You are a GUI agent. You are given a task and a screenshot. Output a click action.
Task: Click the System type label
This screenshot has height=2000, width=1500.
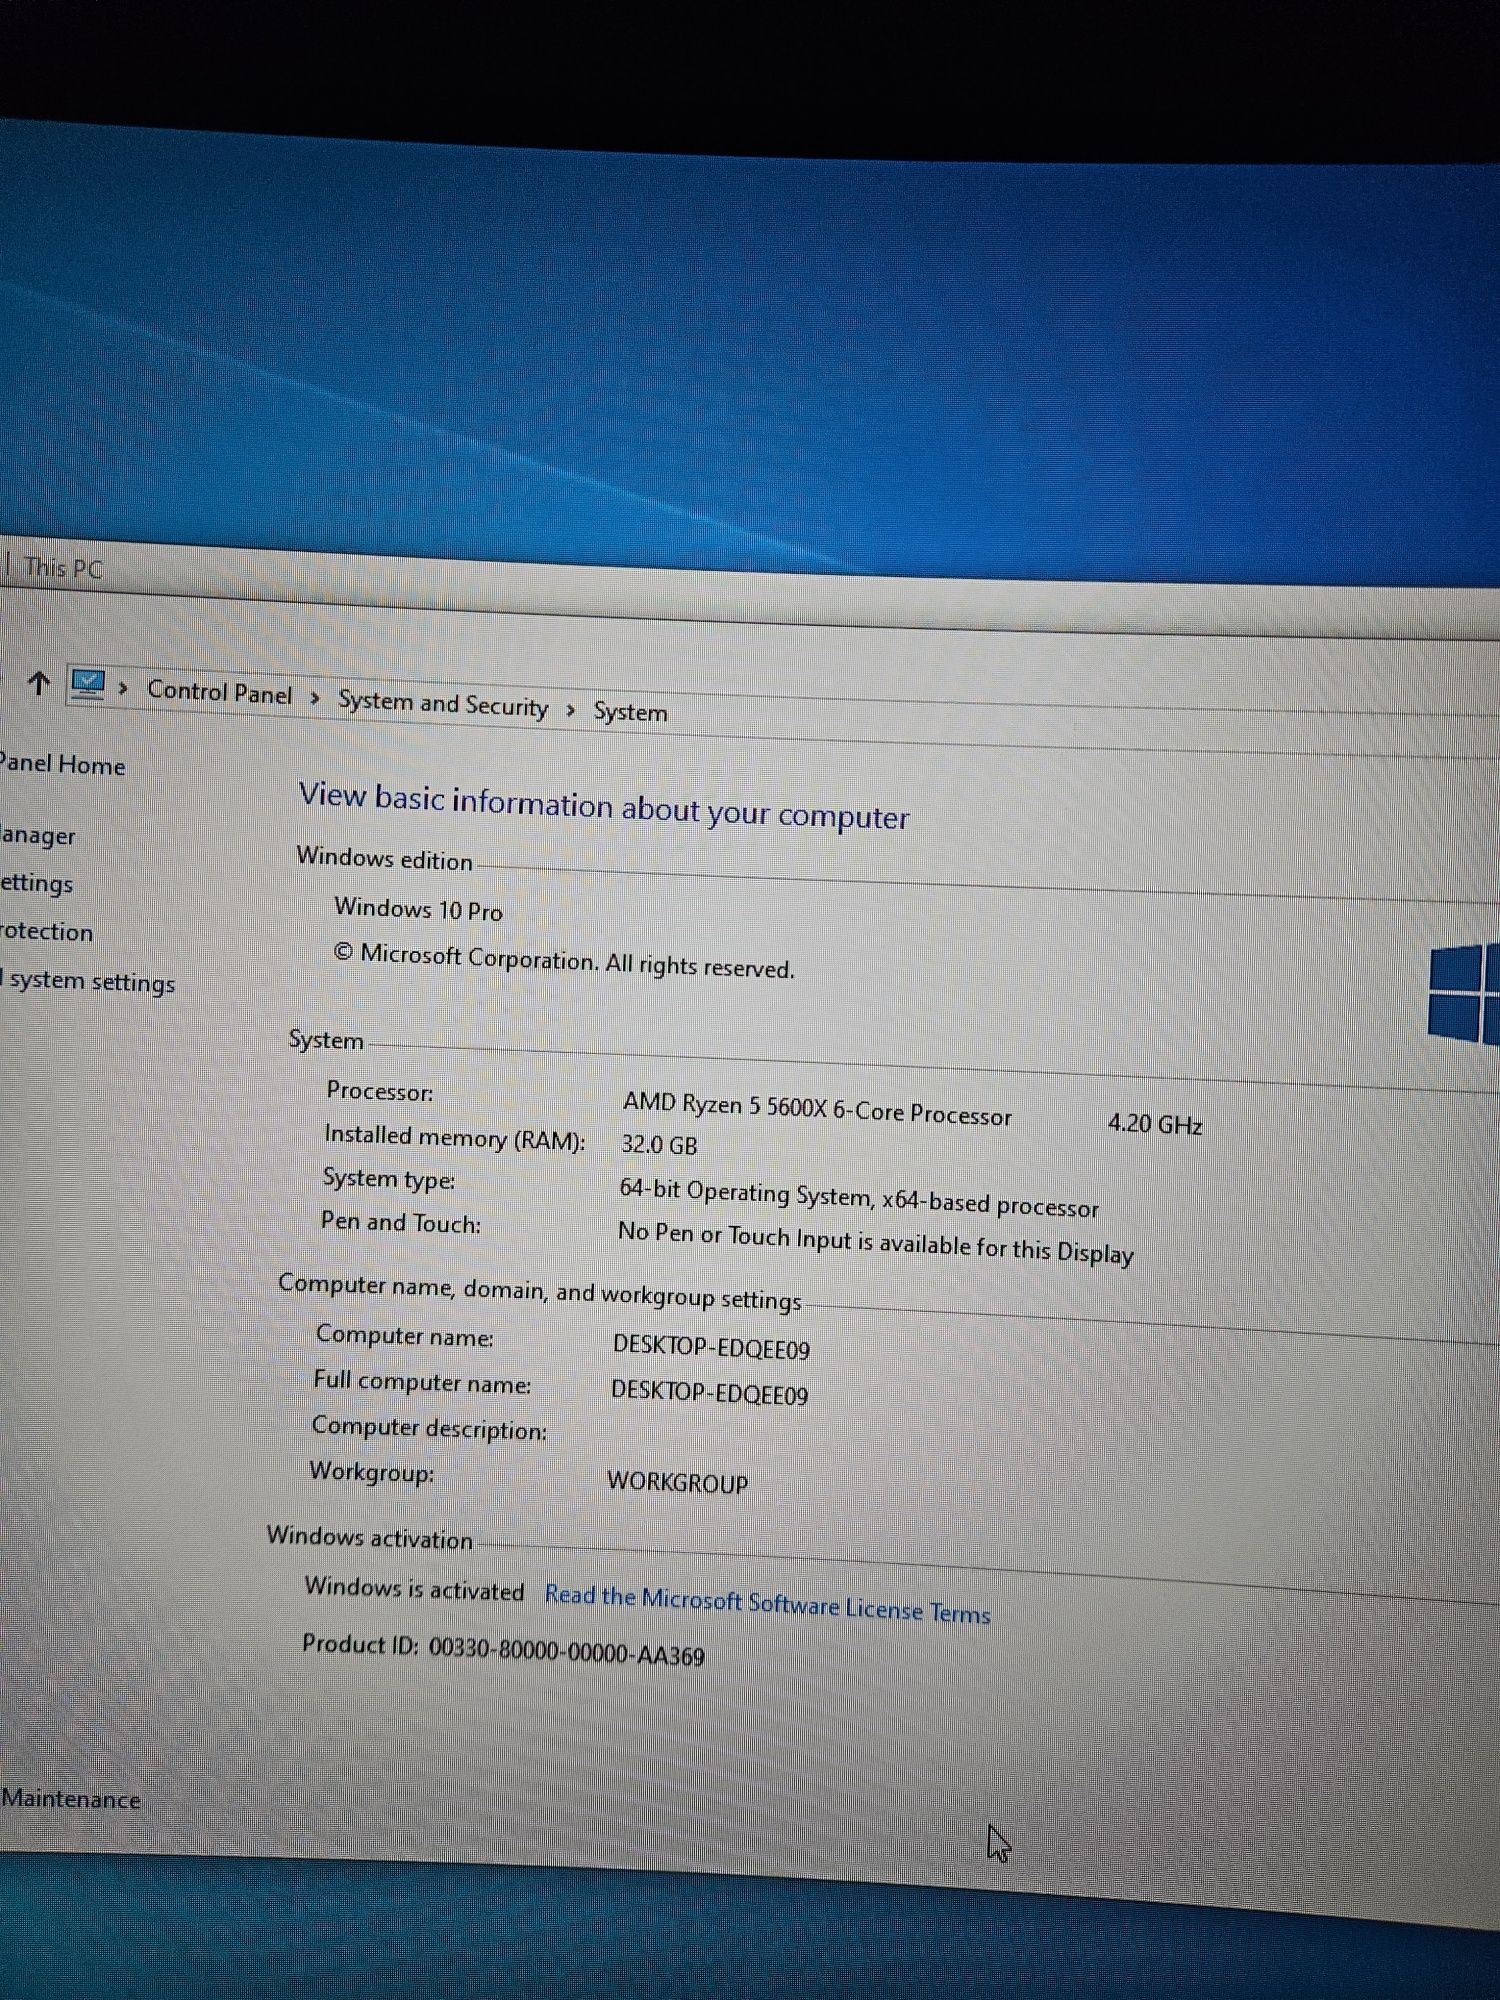point(388,1179)
